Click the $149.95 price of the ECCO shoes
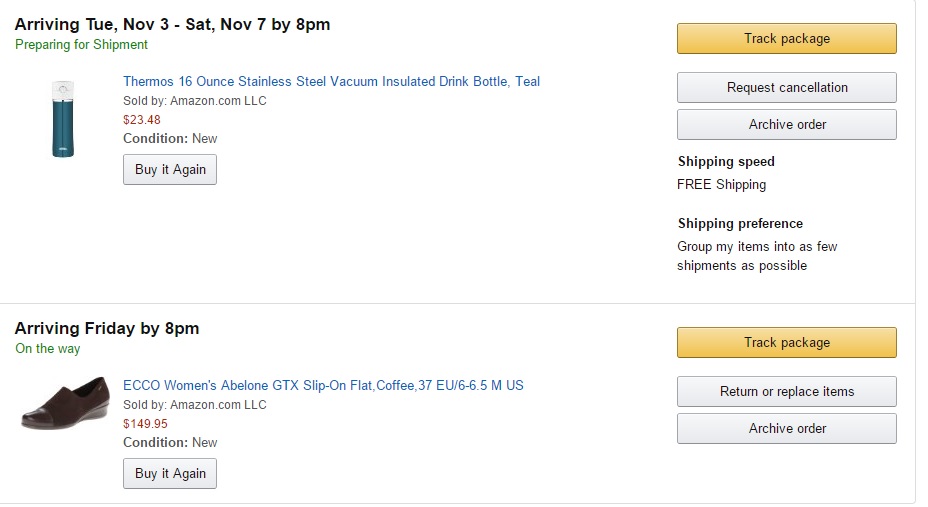Viewport: 928px width, 507px height. tap(145, 424)
